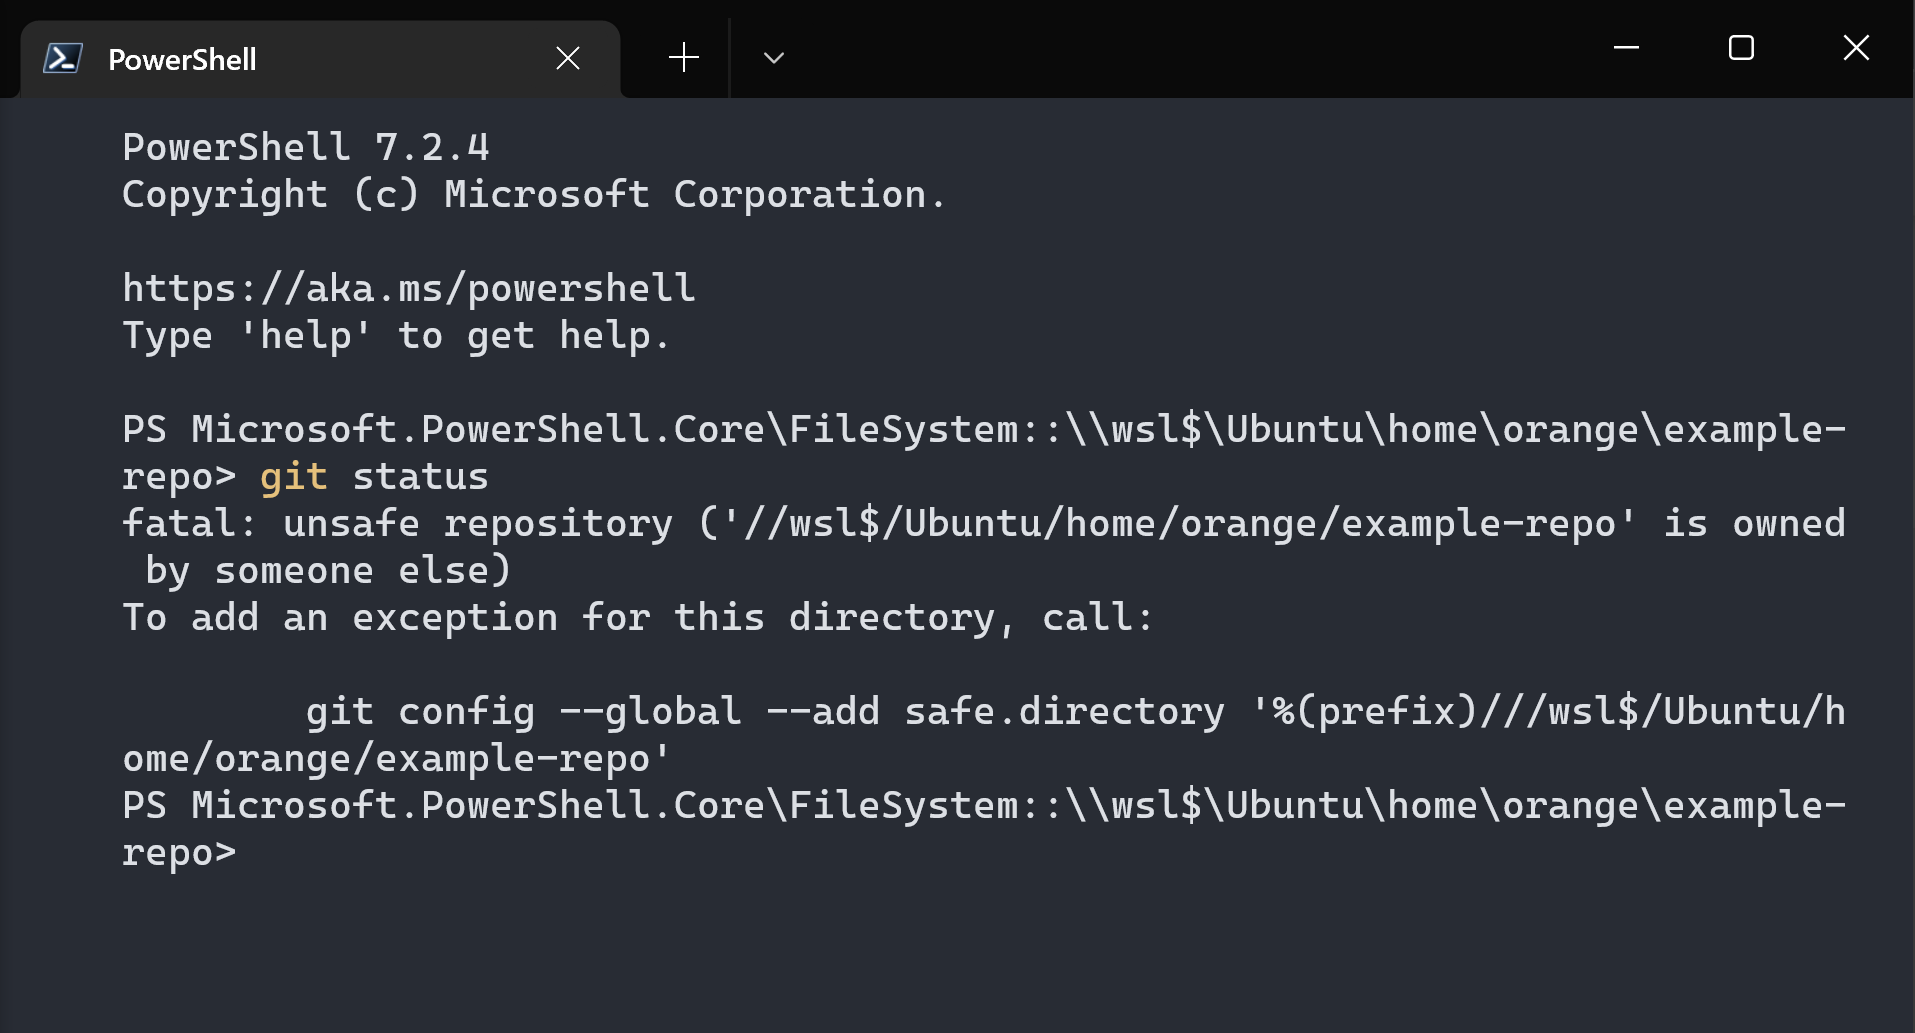This screenshot has width=1915, height=1033.
Task: Click the maximize icon in the title bar
Action: (x=1740, y=47)
